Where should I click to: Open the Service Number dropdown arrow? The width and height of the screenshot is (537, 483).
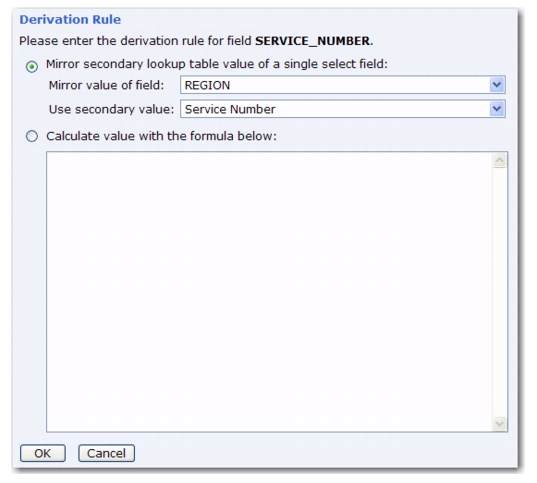point(497,109)
